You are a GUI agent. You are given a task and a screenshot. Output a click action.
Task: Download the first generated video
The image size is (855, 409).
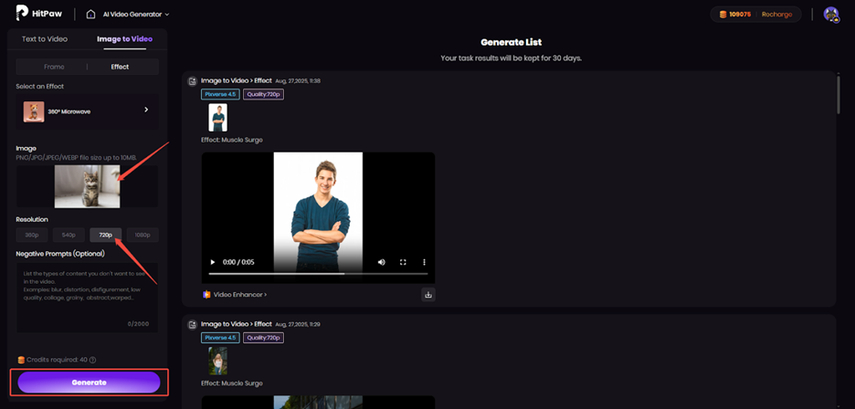428,295
